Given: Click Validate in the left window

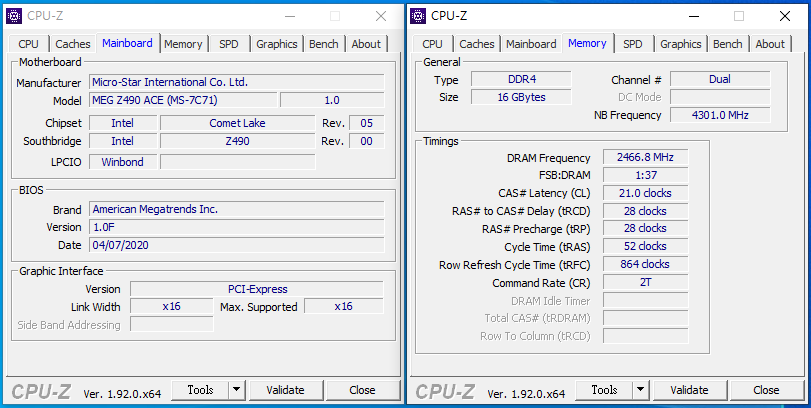Looking at the screenshot, I should pos(286,390).
